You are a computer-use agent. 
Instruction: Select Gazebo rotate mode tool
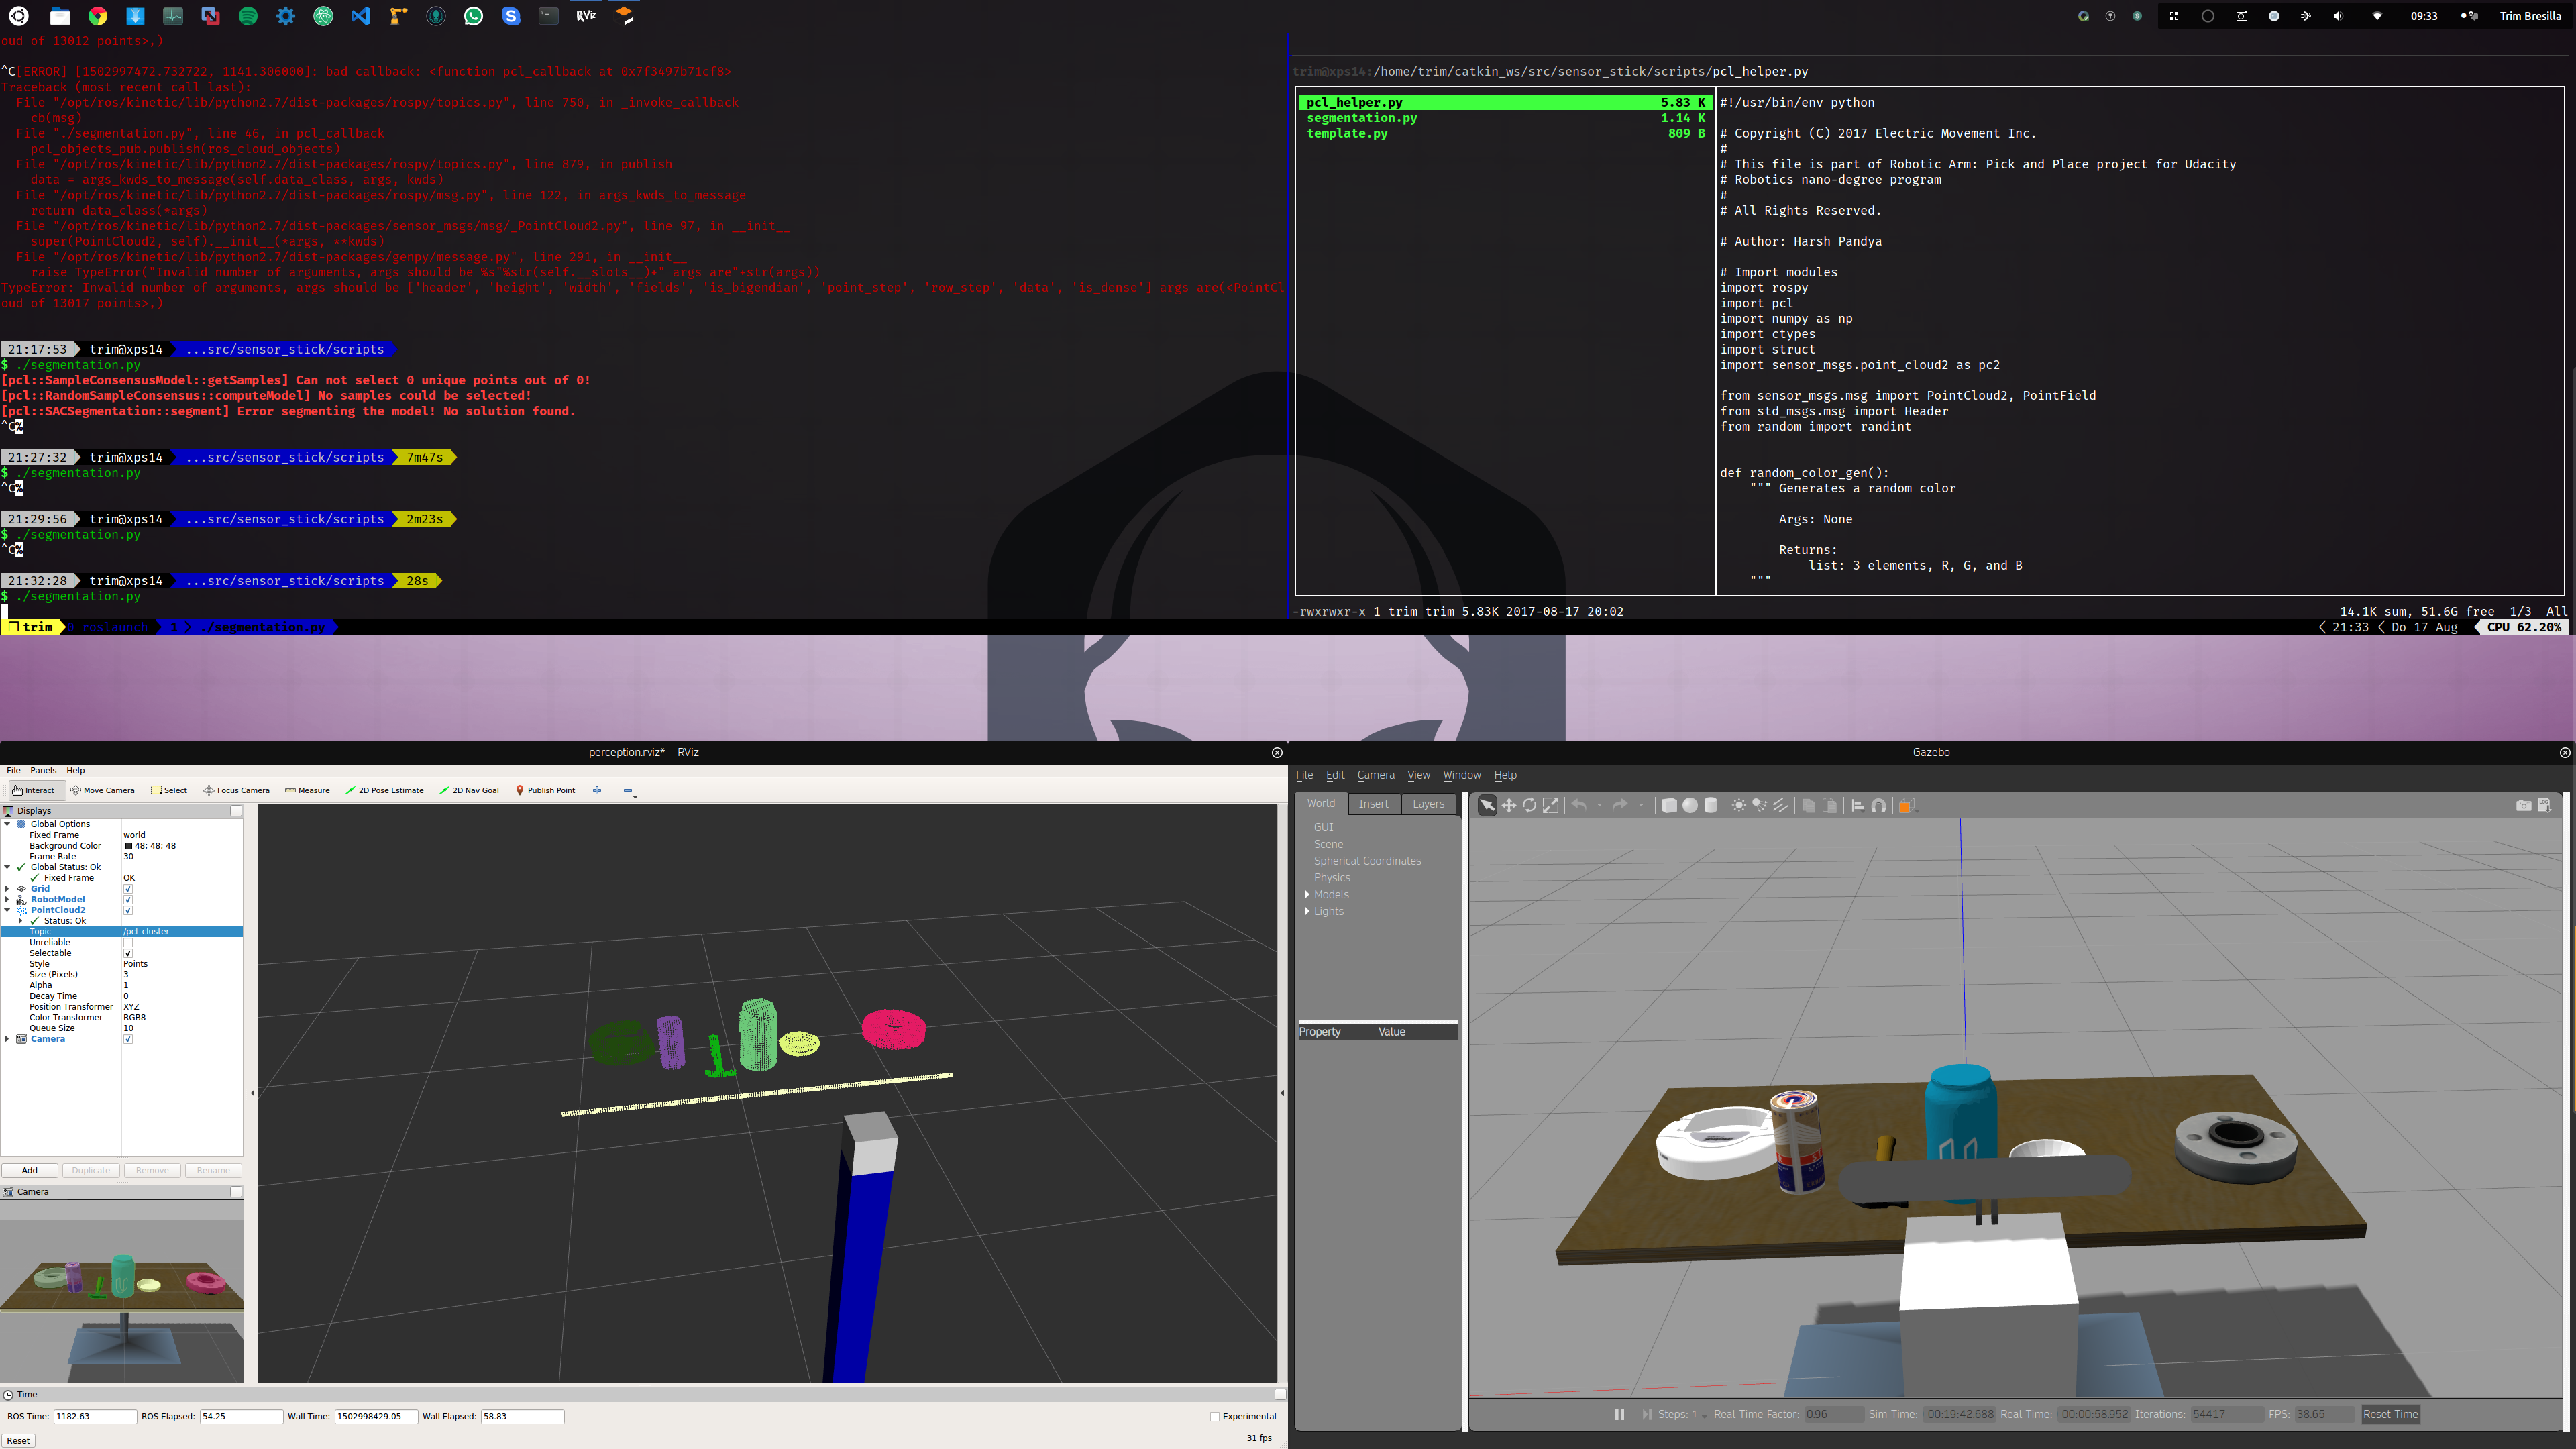tap(1529, 805)
